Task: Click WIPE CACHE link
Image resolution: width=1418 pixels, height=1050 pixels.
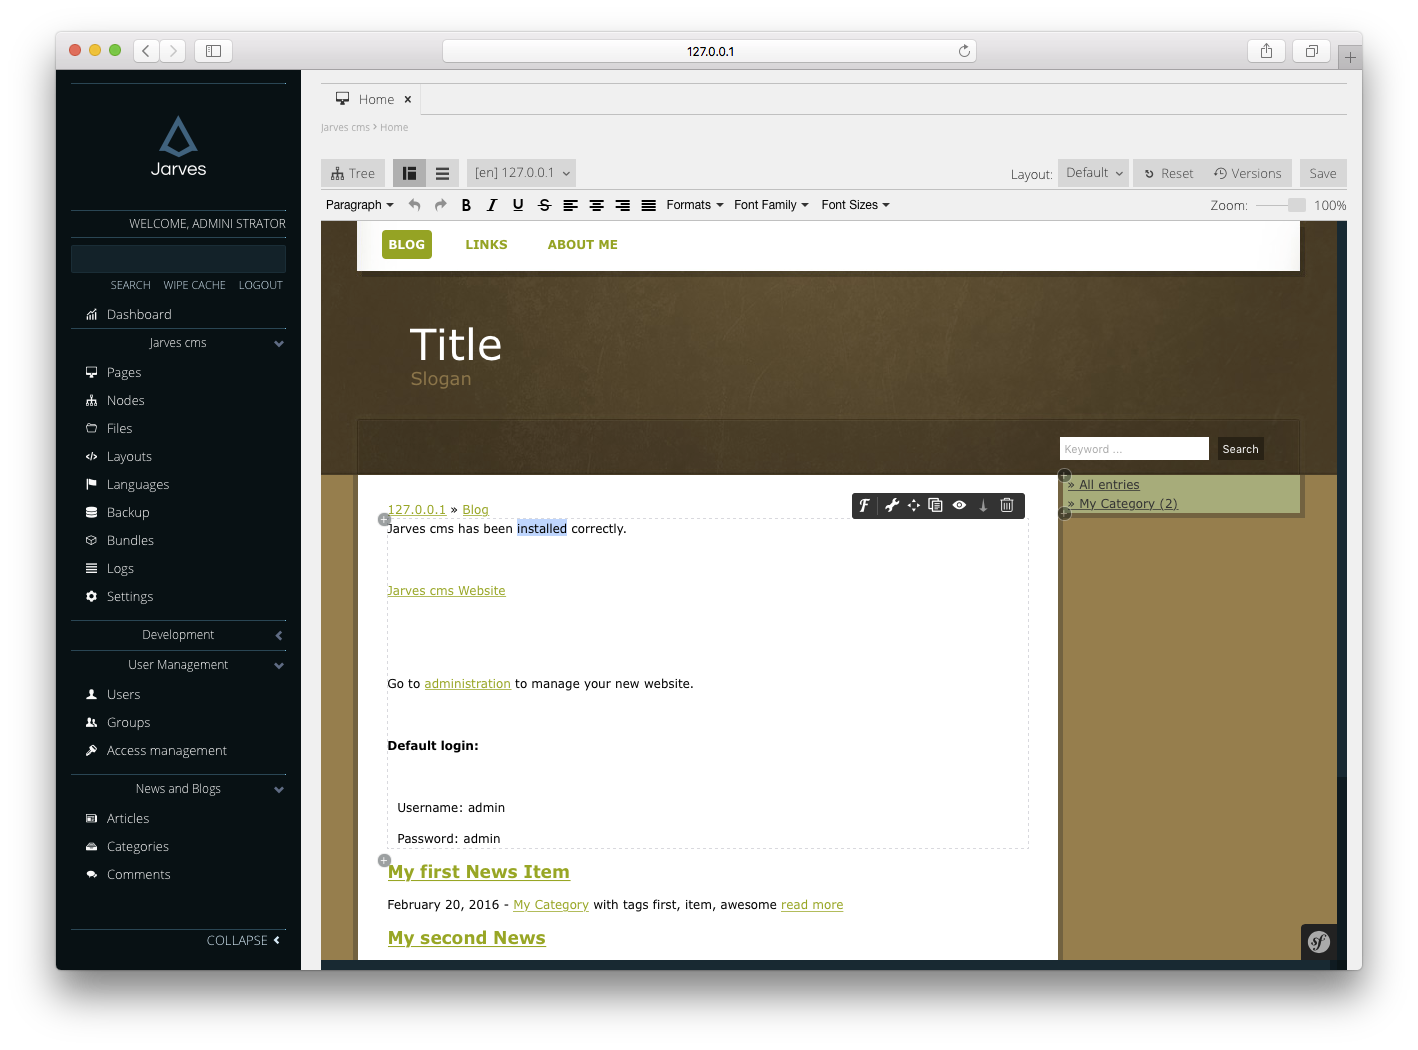Action: pyautogui.click(x=194, y=285)
